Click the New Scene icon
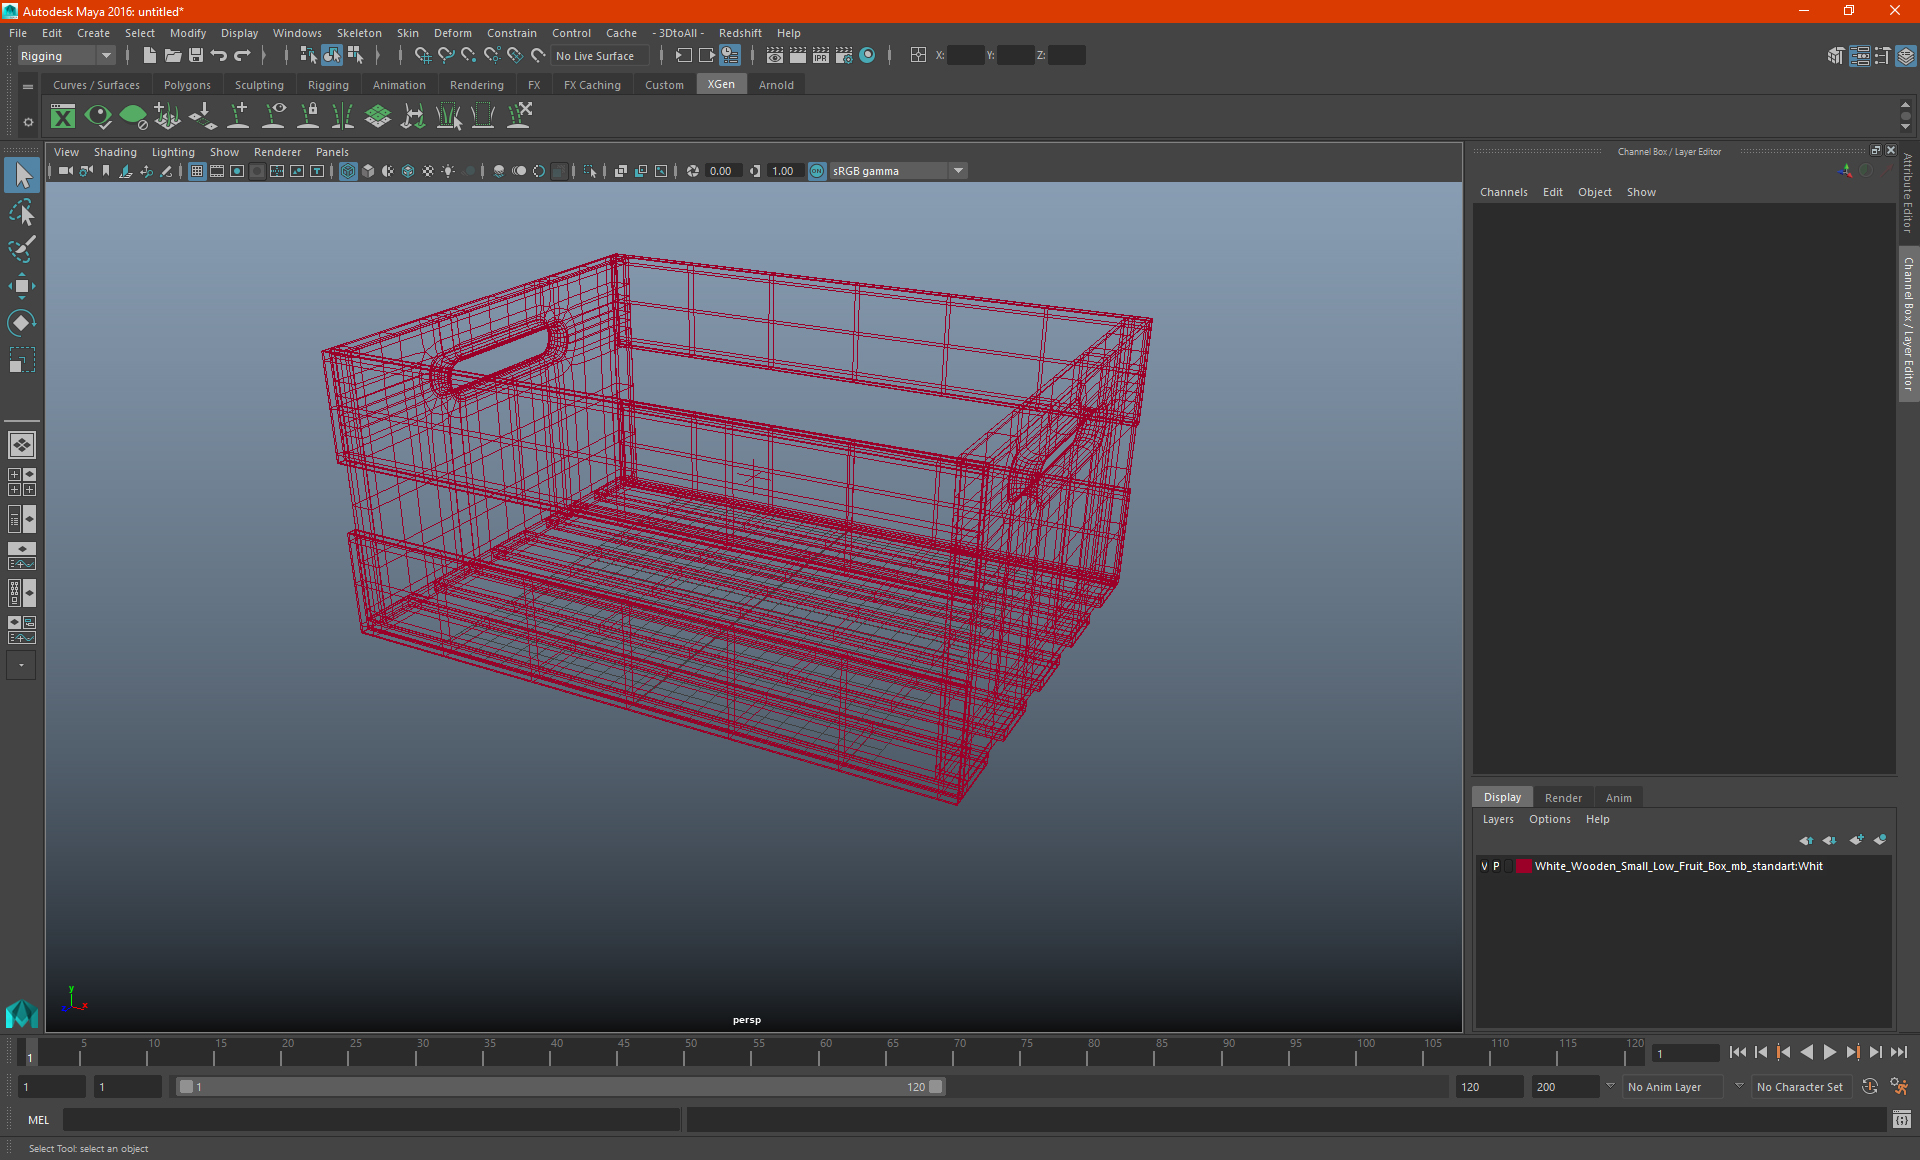 pyautogui.click(x=150, y=56)
